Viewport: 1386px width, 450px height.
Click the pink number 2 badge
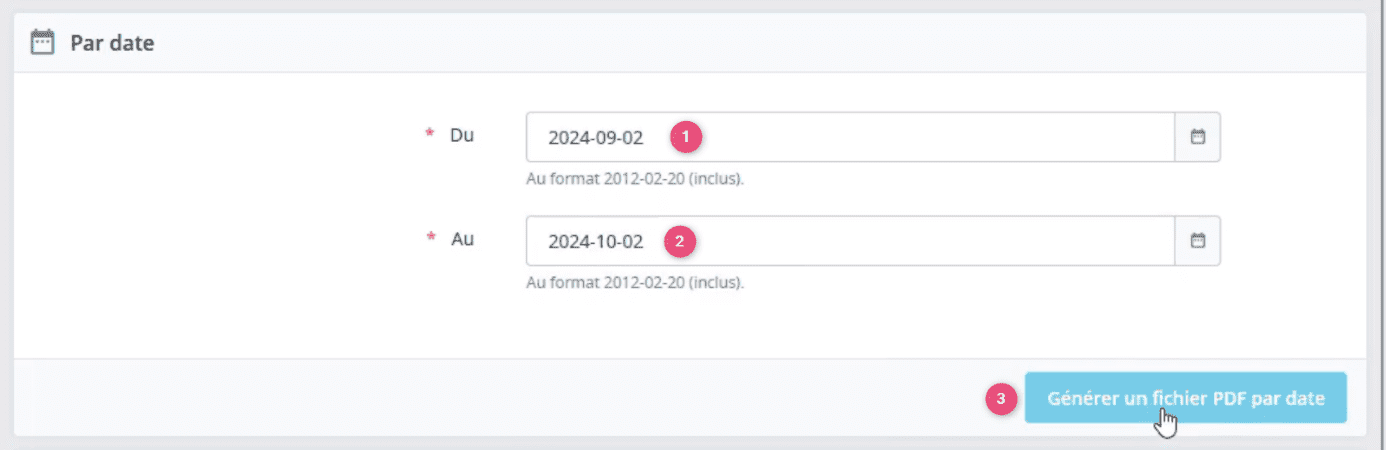tap(680, 241)
